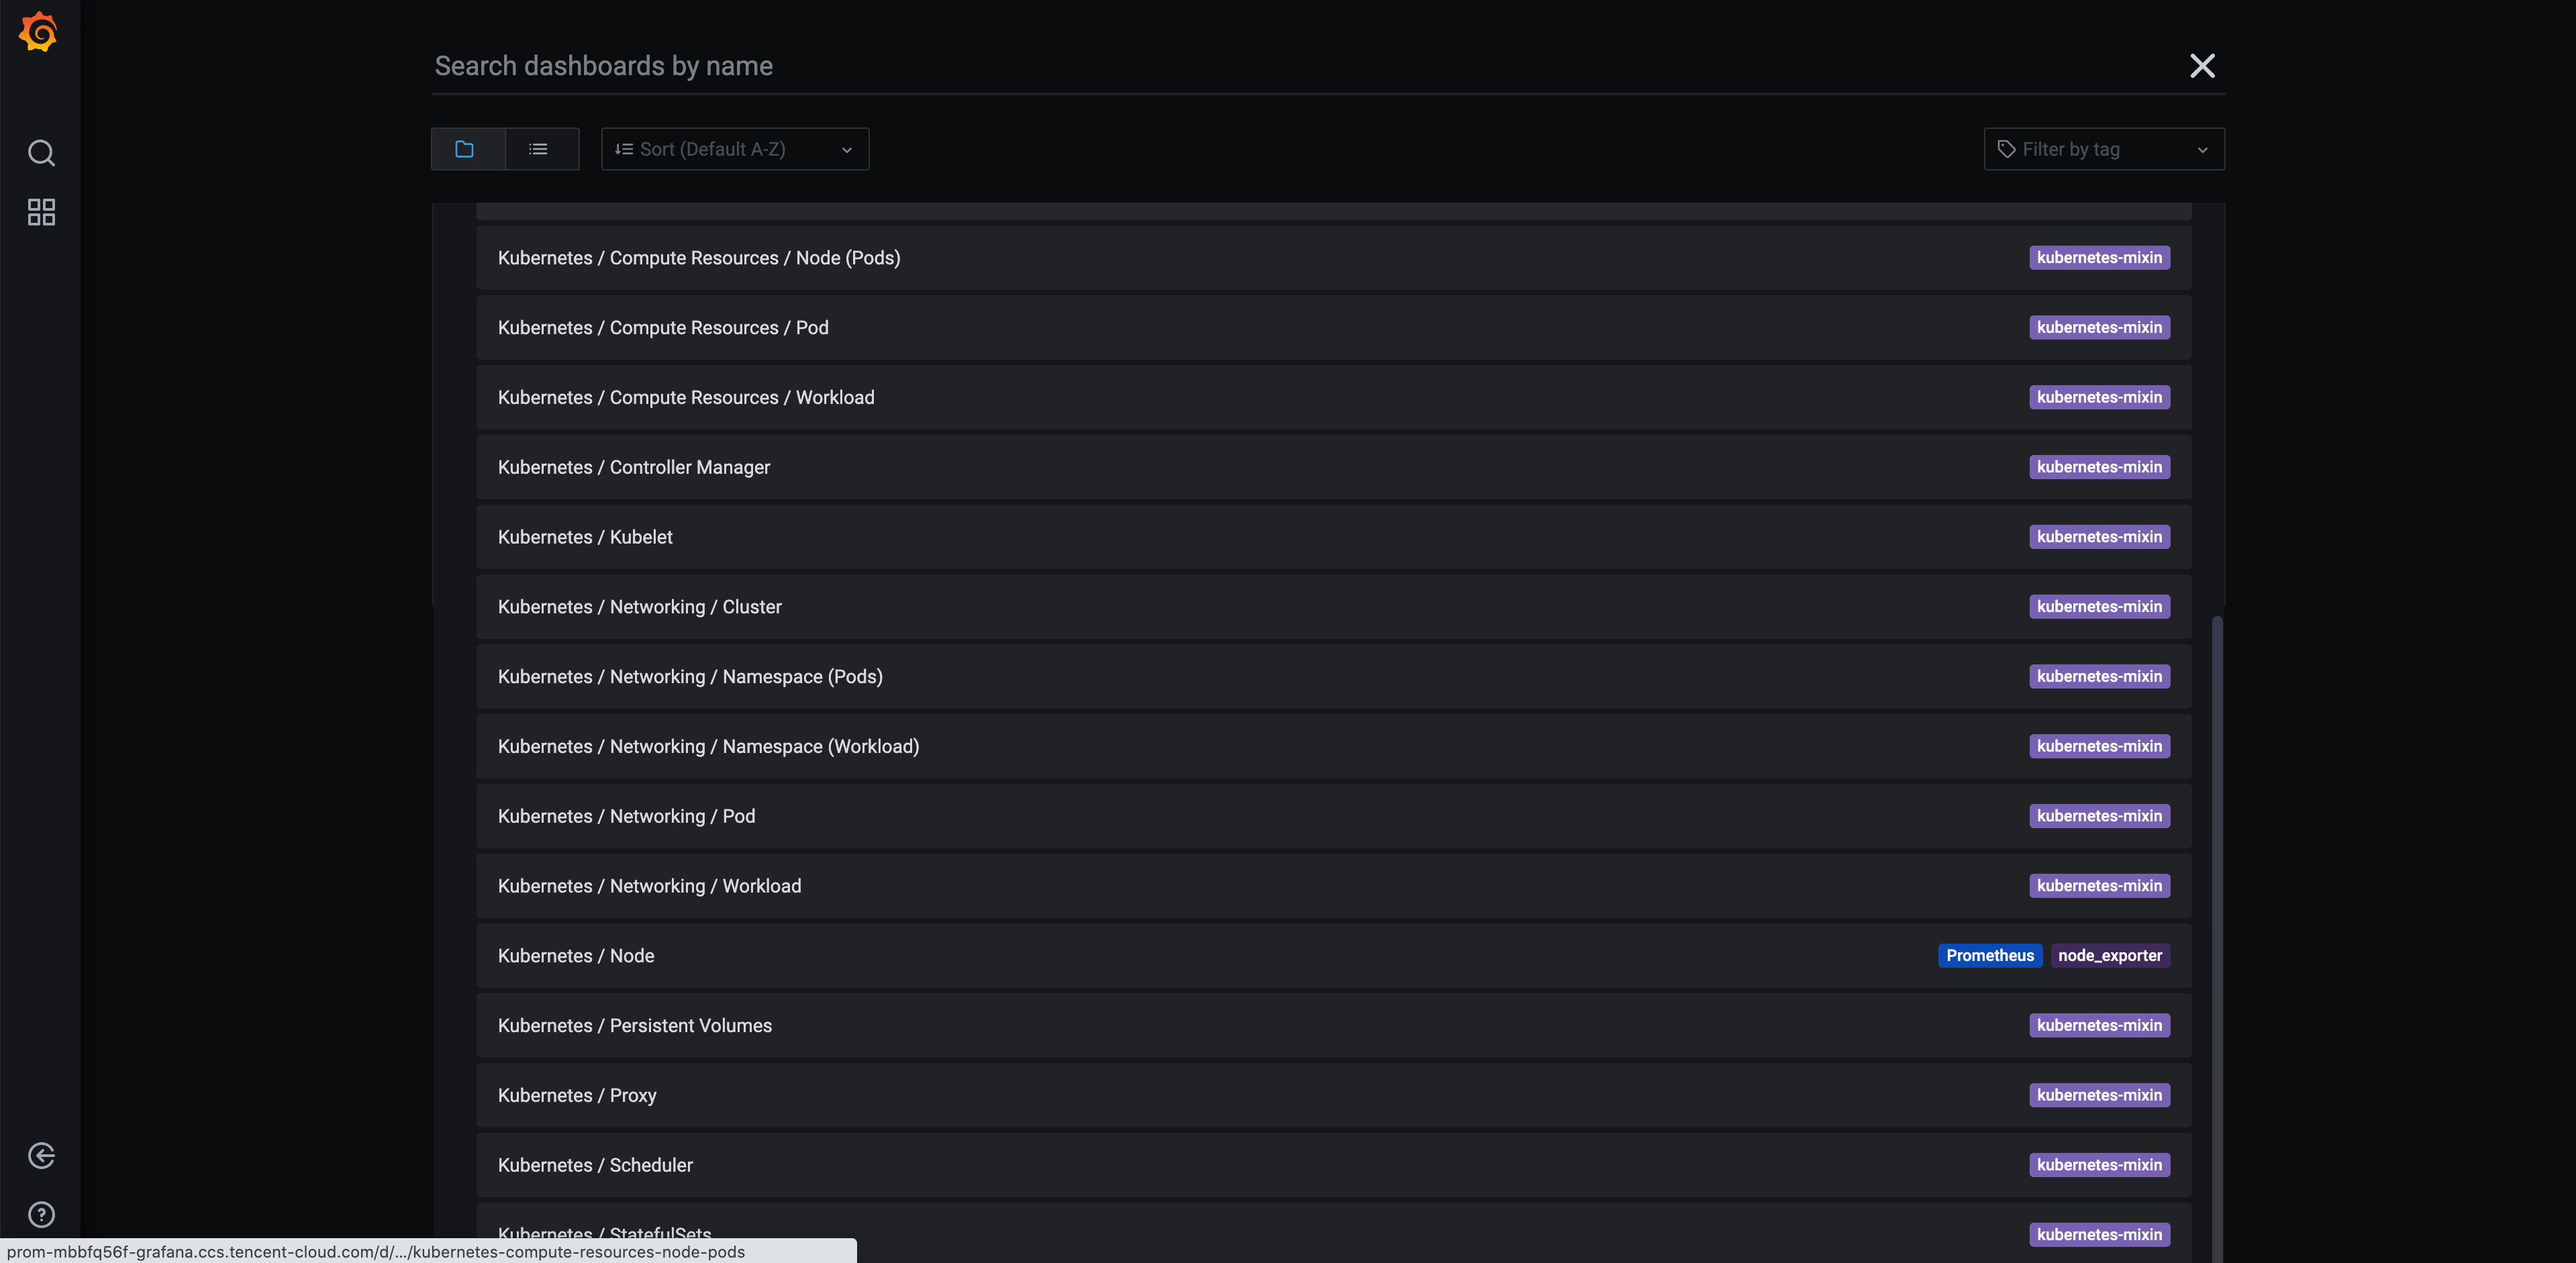Viewport: 2576px width, 1263px height.
Task: Open the search icon in the sidebar
Action: [x=41, y=153]
